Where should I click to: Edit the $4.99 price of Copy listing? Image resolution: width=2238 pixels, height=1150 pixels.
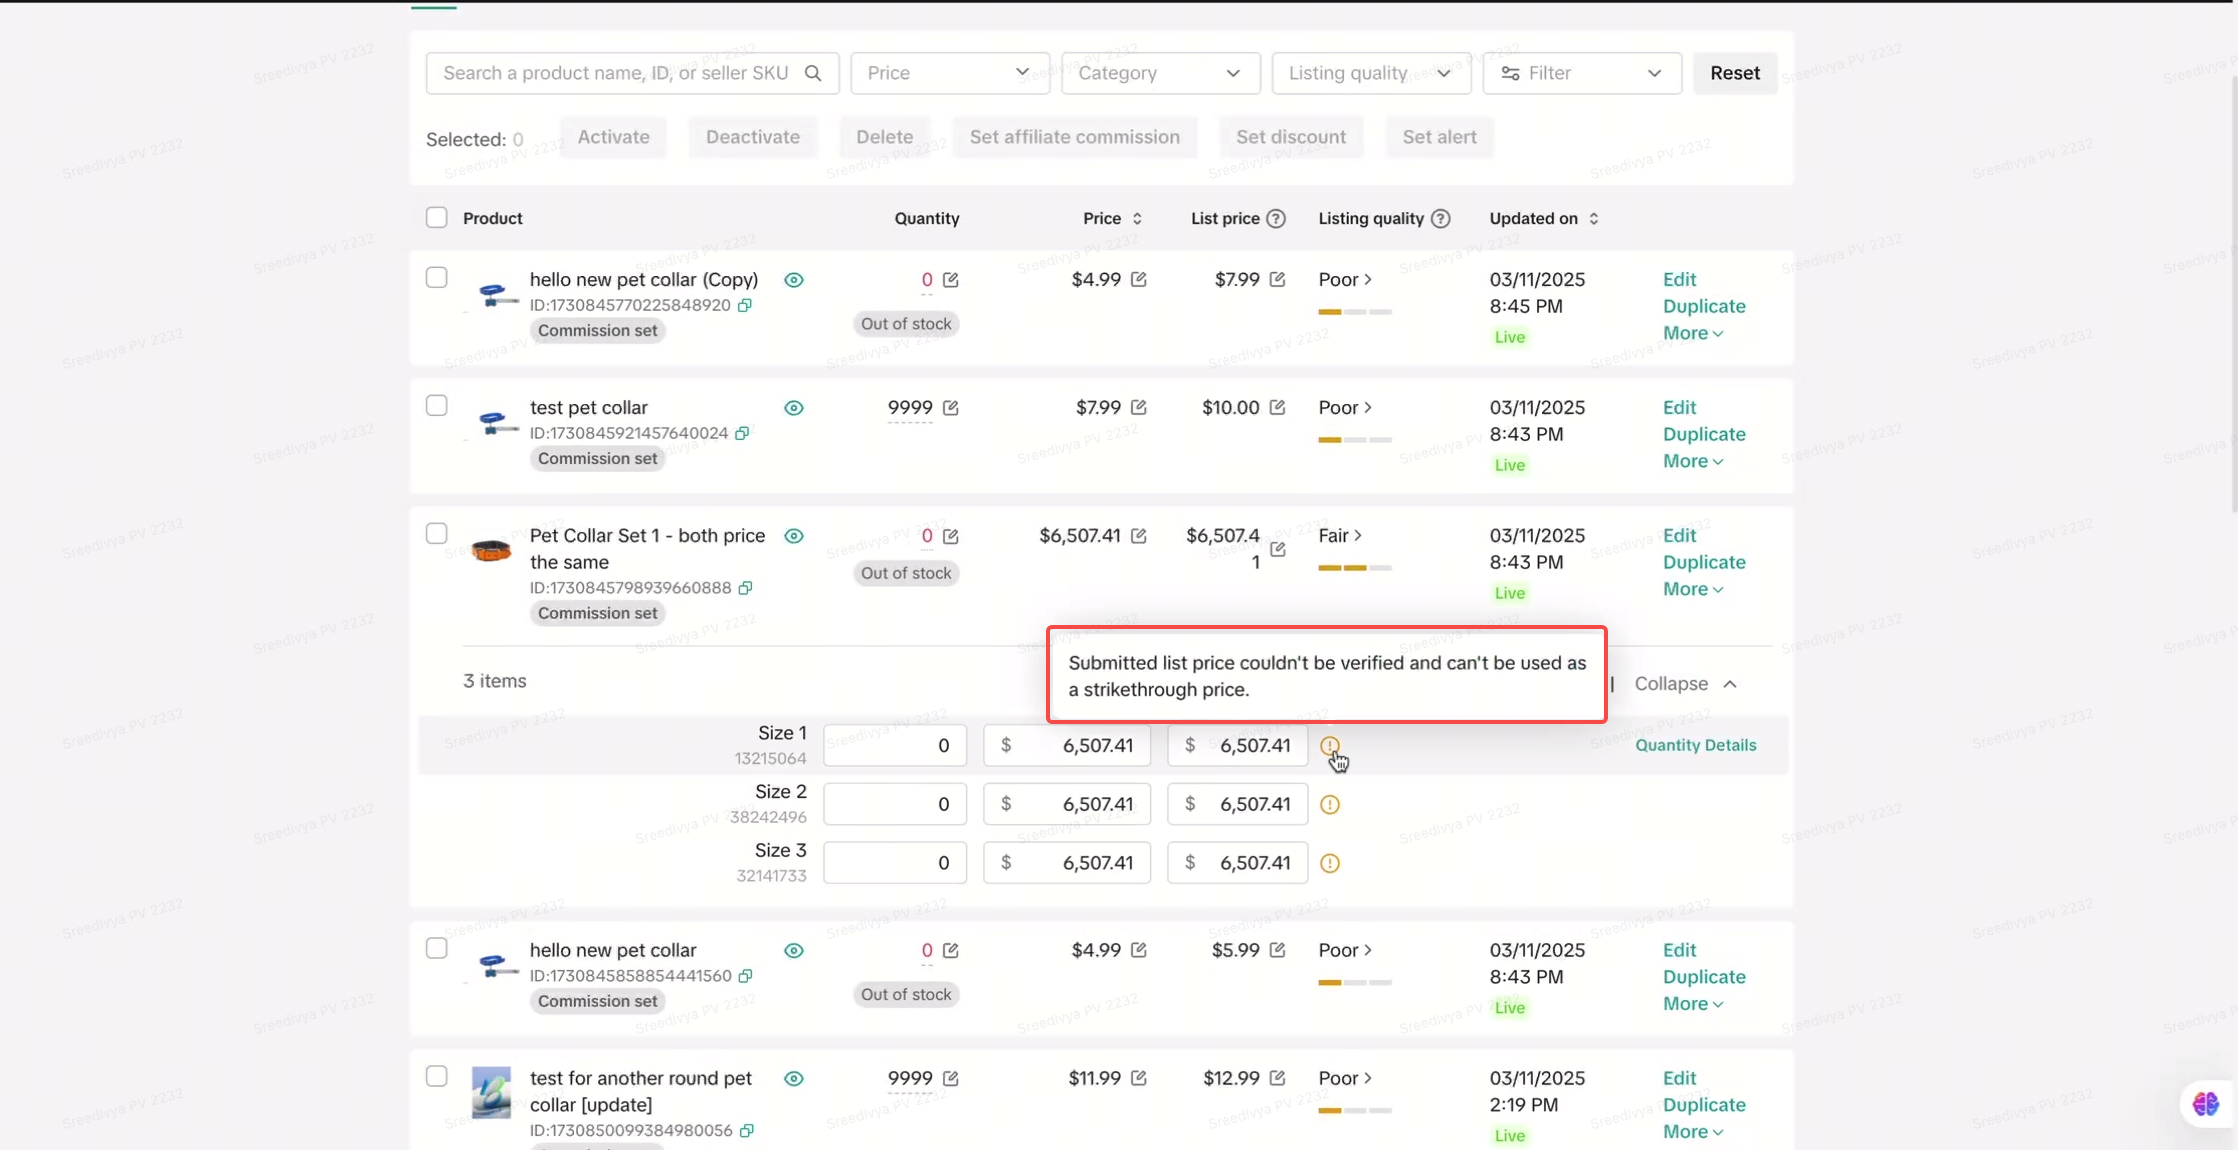pos(1139,280)
